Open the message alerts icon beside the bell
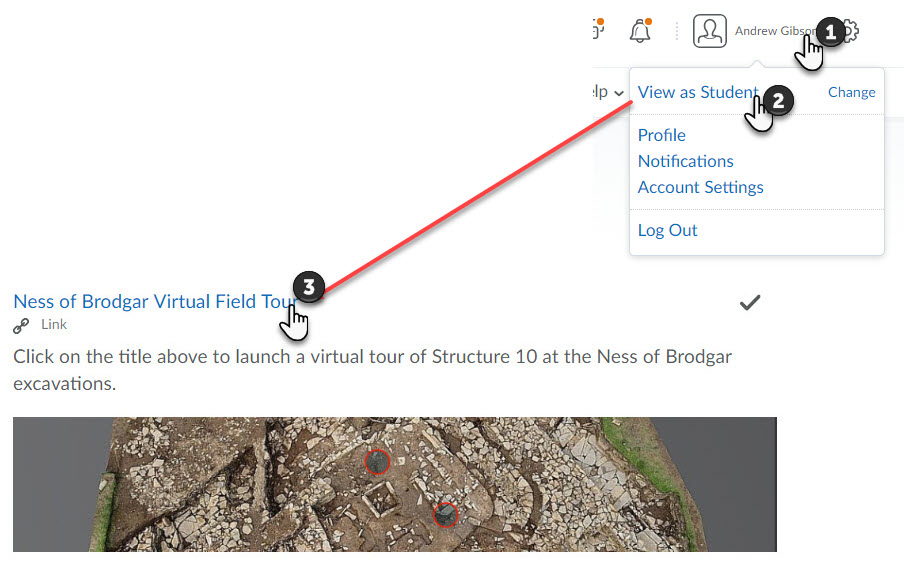The image size is (904, 565). click(598, 29)
